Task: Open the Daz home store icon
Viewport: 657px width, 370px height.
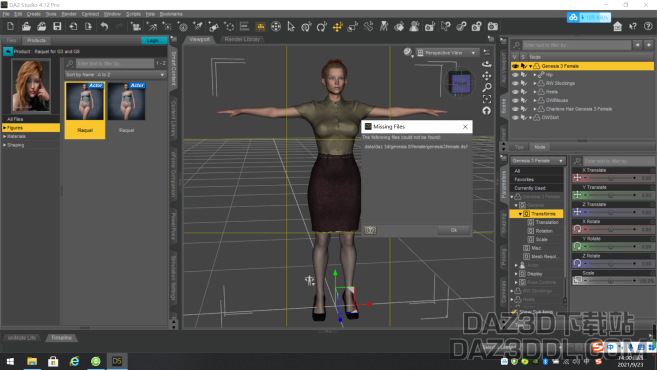Action: (x=617, y=26)
